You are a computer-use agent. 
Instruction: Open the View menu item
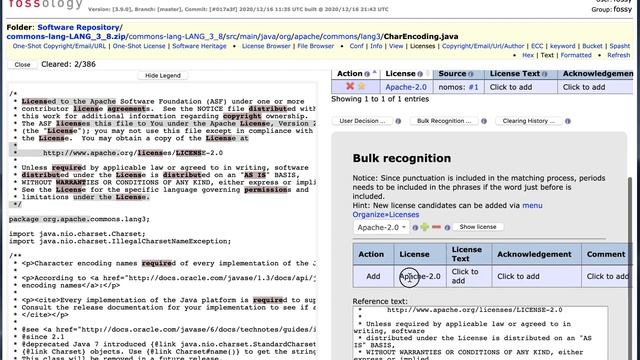click(x=396, y=46)
